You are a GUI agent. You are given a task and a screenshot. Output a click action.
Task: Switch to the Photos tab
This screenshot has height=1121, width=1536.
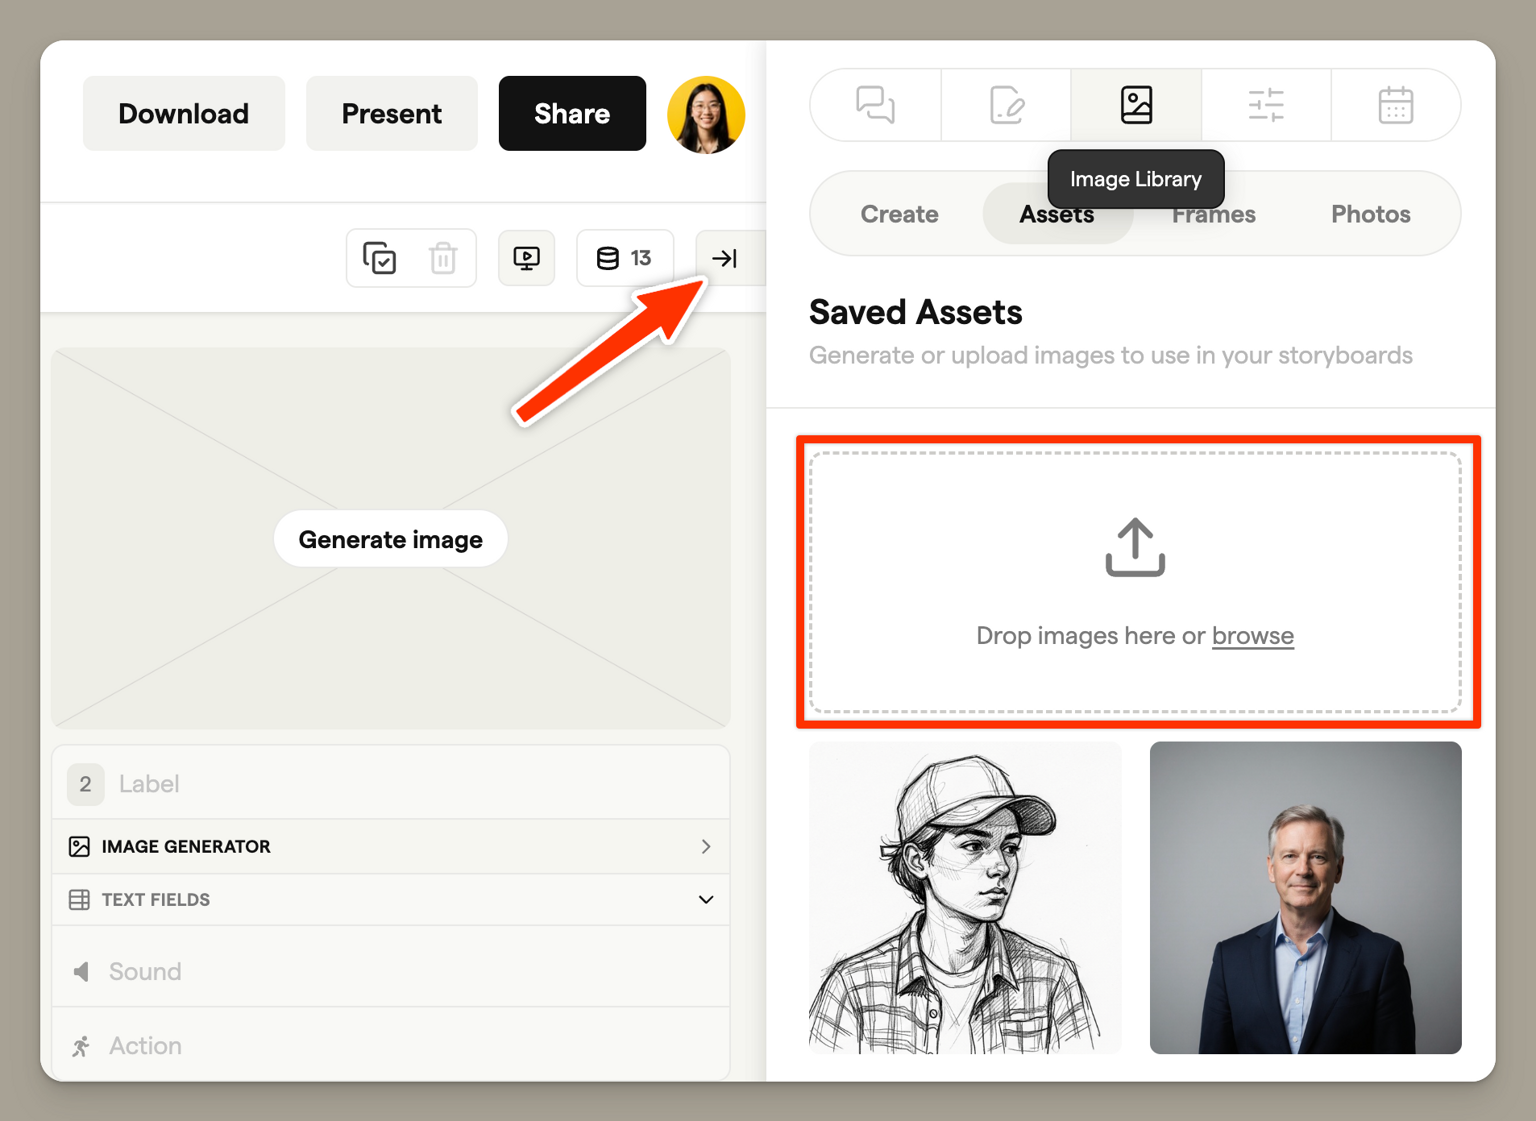pyautogui.click(x=1370, y=214)
